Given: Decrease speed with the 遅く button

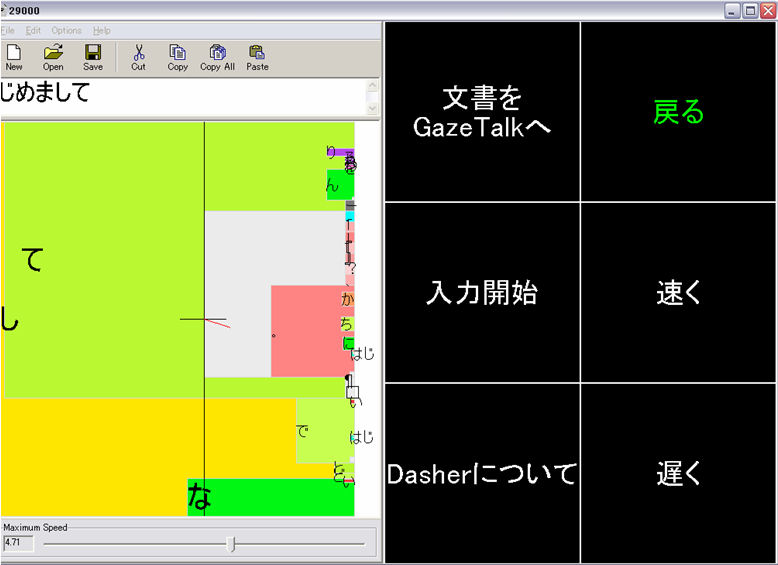Looking at the screenshot, I should tap(678, 473).
